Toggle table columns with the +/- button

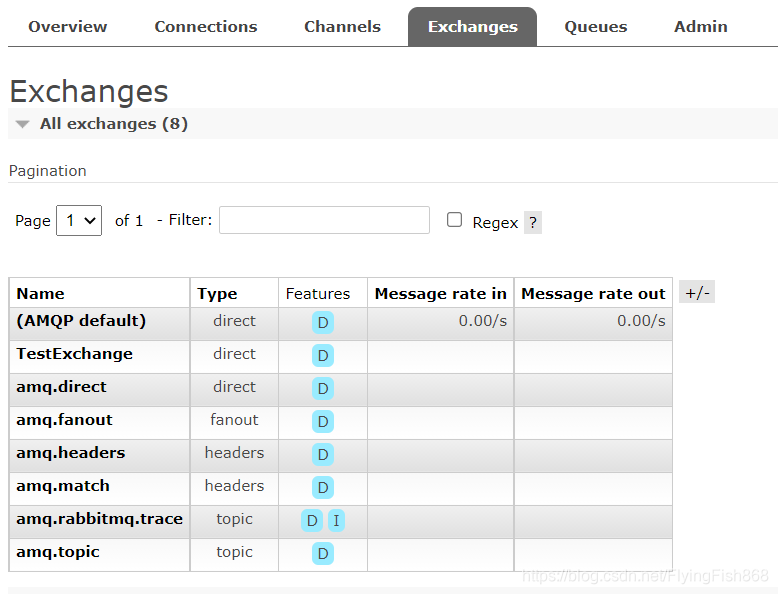pyautogui.click(x=697, y=293)
